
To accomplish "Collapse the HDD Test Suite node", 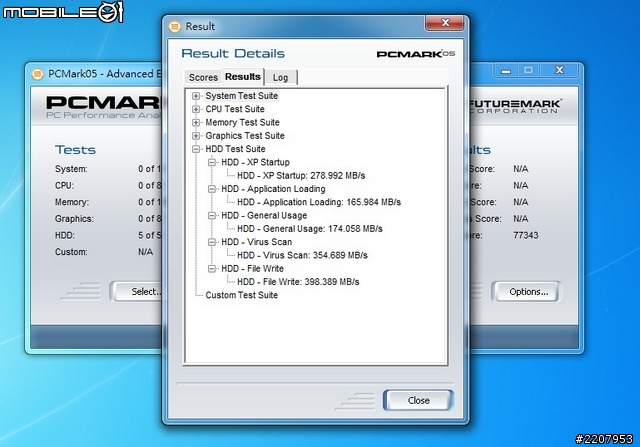I will pyautogui.click(x=196, y=149).
